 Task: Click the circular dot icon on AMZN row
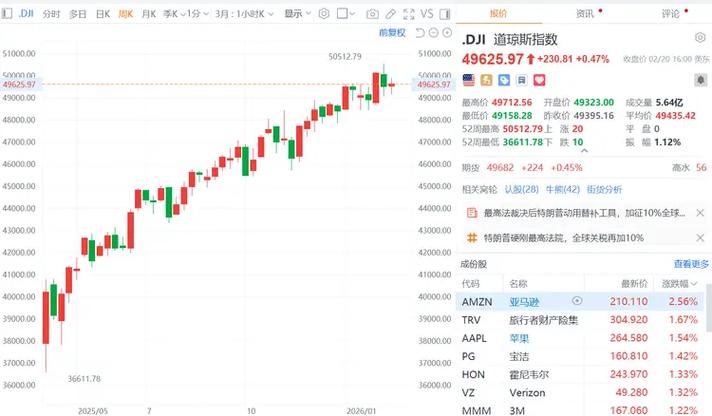point(577,301)
